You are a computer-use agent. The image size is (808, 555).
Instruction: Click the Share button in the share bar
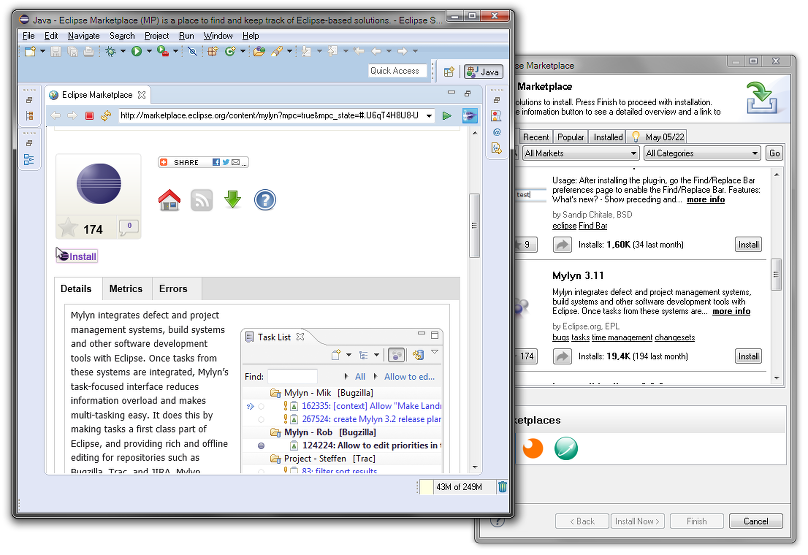pyautogui.click(x=186, y=162)
